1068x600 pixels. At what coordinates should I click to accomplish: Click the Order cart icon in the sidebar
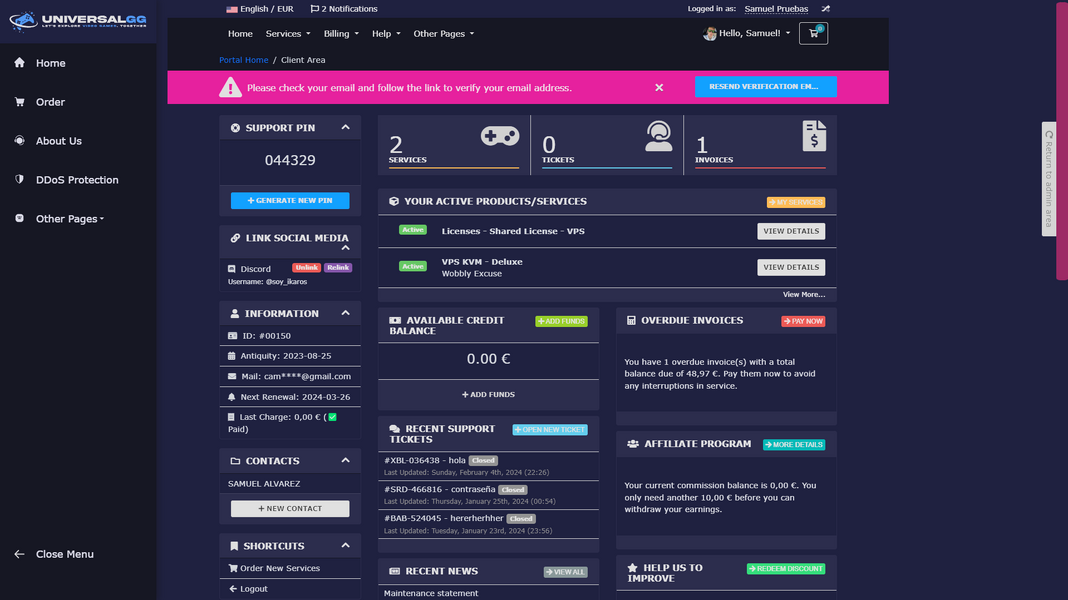tap(18, 102)
